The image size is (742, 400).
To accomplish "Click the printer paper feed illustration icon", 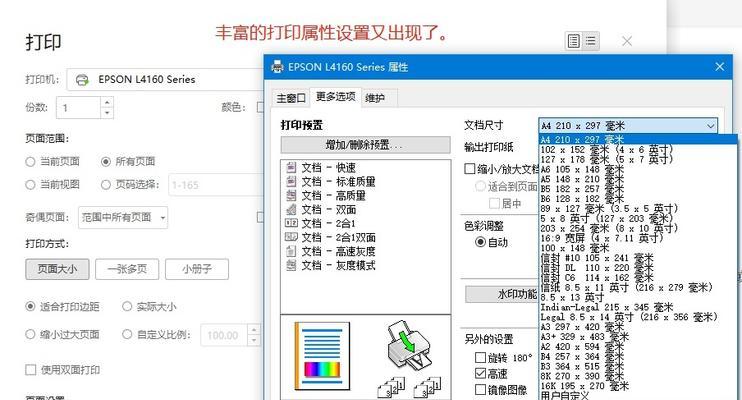I will point(409,346).
